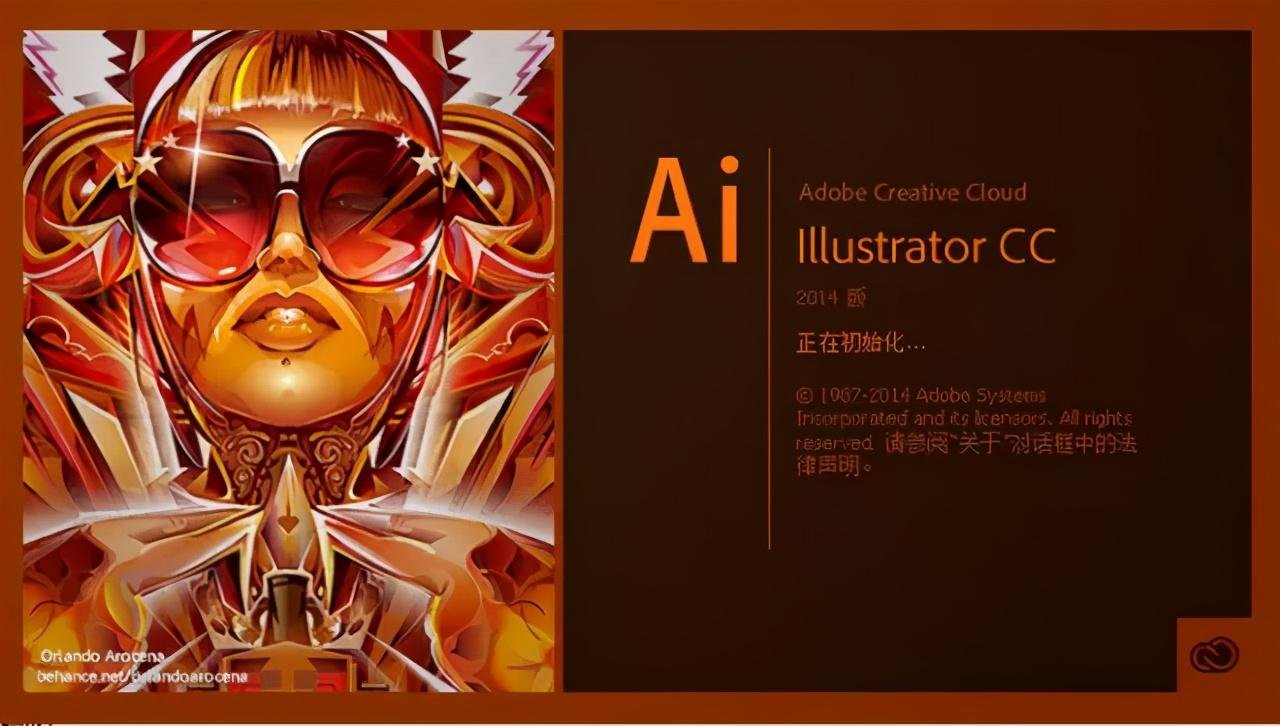Open the behance.net/orlandoarocena link

pyautogui.click(x=143, y=676)
